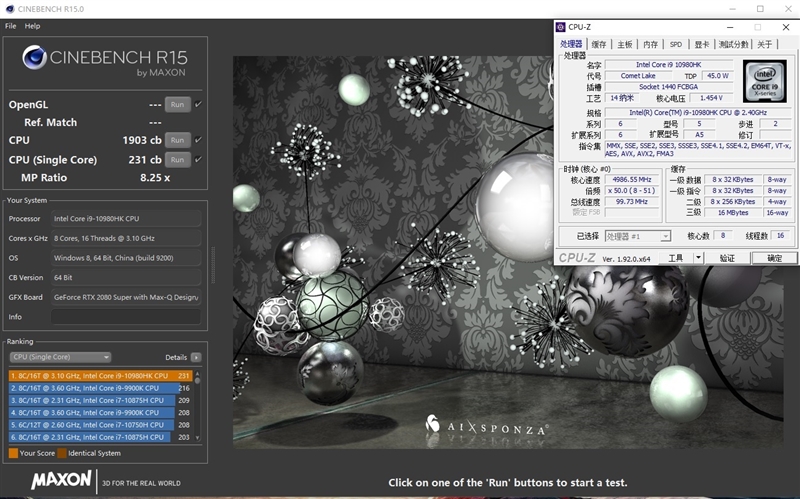Click the 16 MBytes L3 cache value
Viewport: 800px width, 499px height.
(733, 213)
